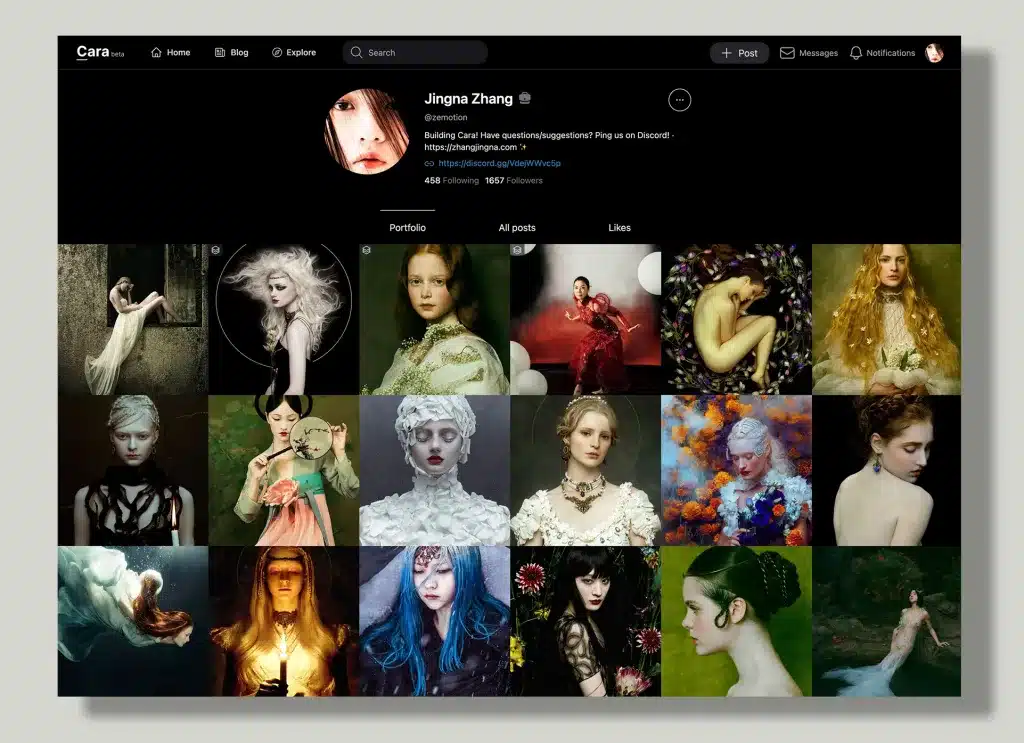Screen dimensions: 1024x743
Task: Create a new post with Post button
Action: [x=739, y=53]
